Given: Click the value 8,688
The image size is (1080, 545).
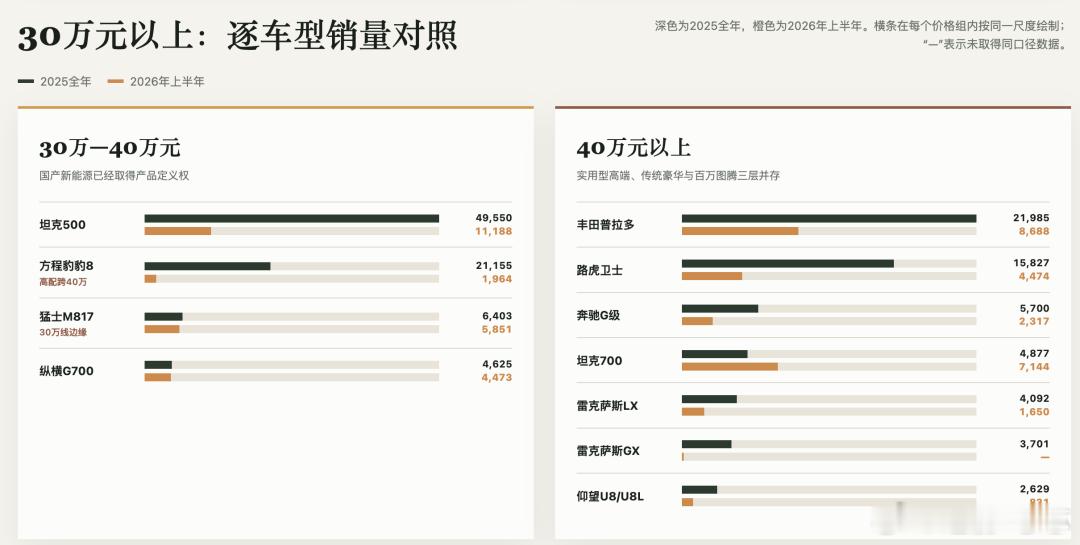Looking at the screenshot, I should click(1034, 232).
